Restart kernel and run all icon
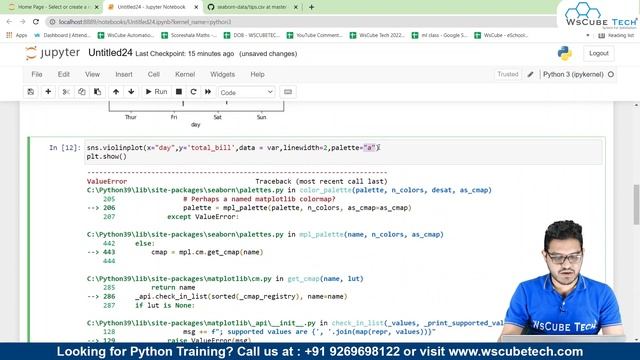 tap(208, 92)
